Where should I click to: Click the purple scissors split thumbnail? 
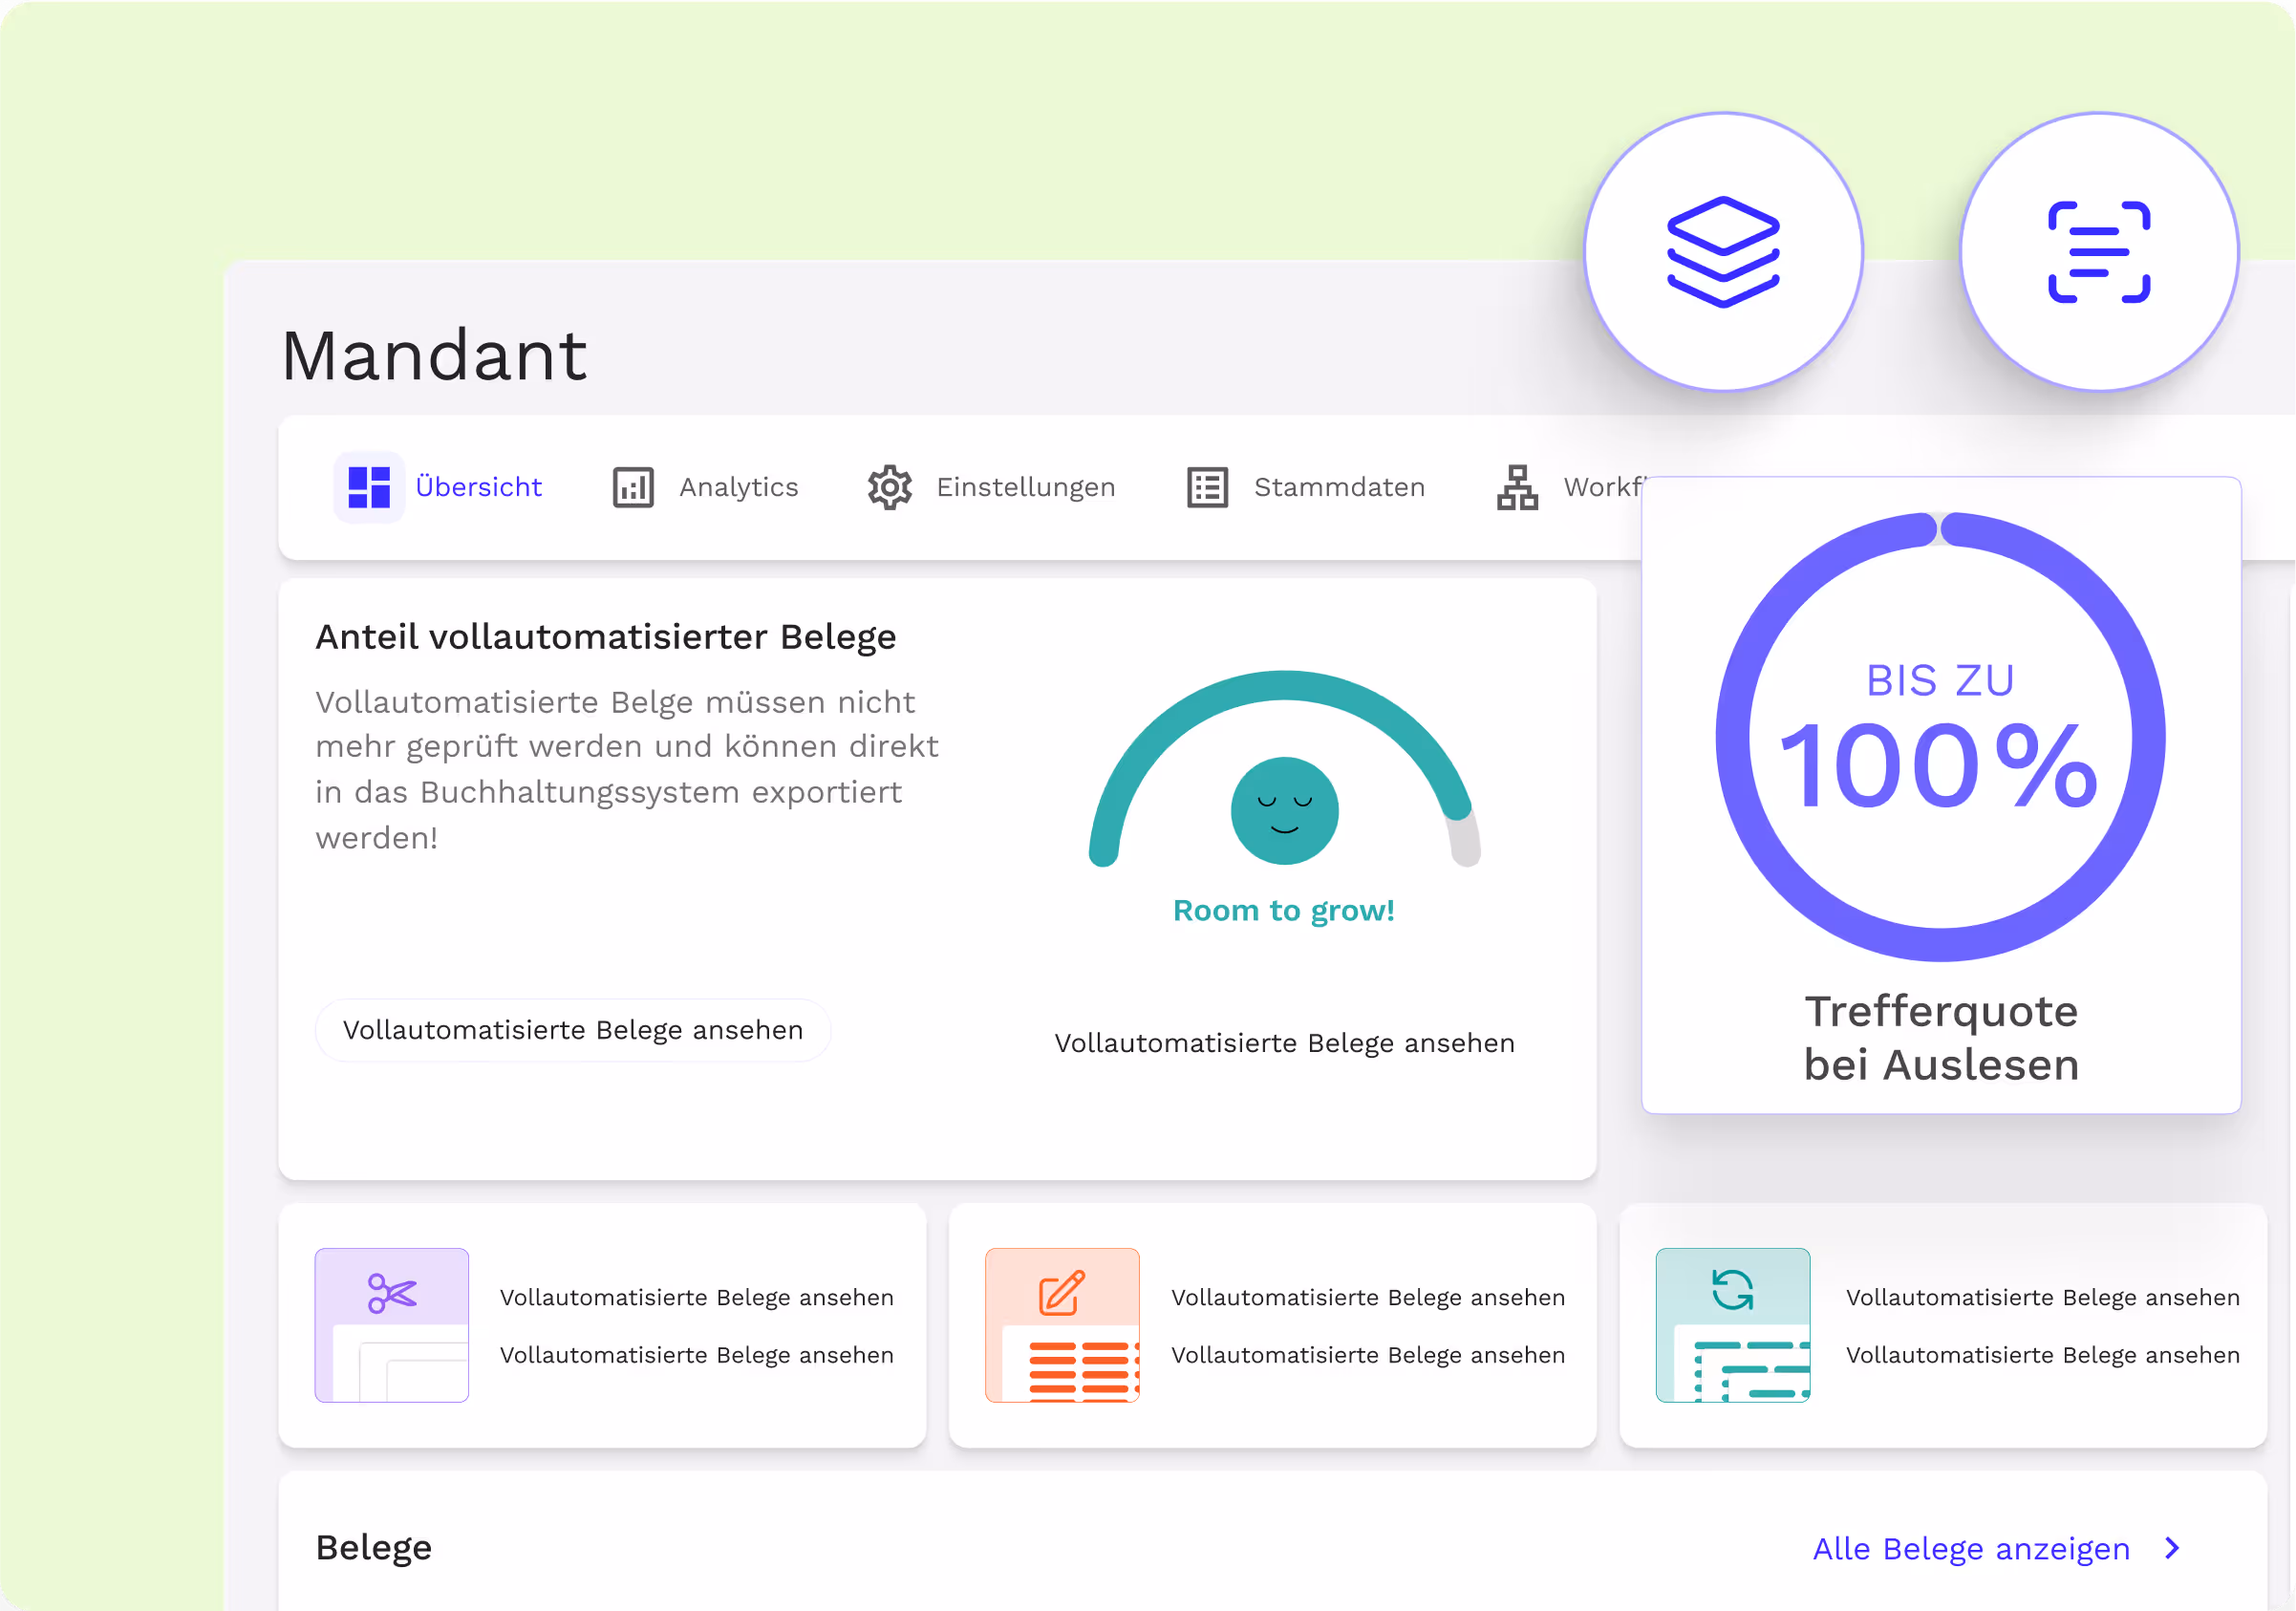coord(392,1324)
